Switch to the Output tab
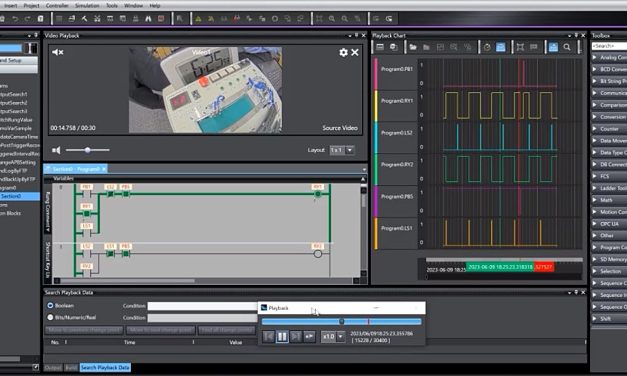Viewport: 627px width, 376px height. point(53,367)
